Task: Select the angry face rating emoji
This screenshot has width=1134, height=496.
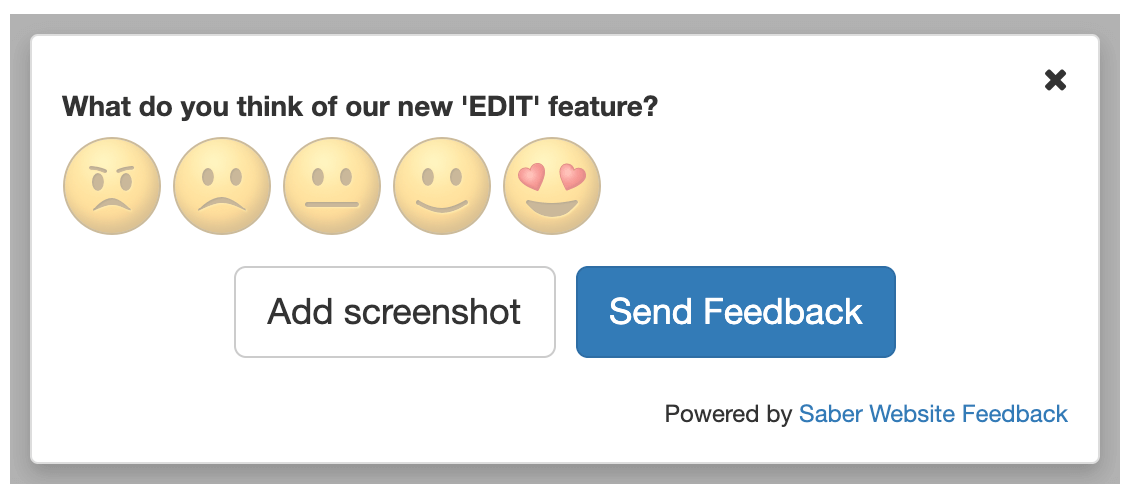Action: (x=112, y=187)
